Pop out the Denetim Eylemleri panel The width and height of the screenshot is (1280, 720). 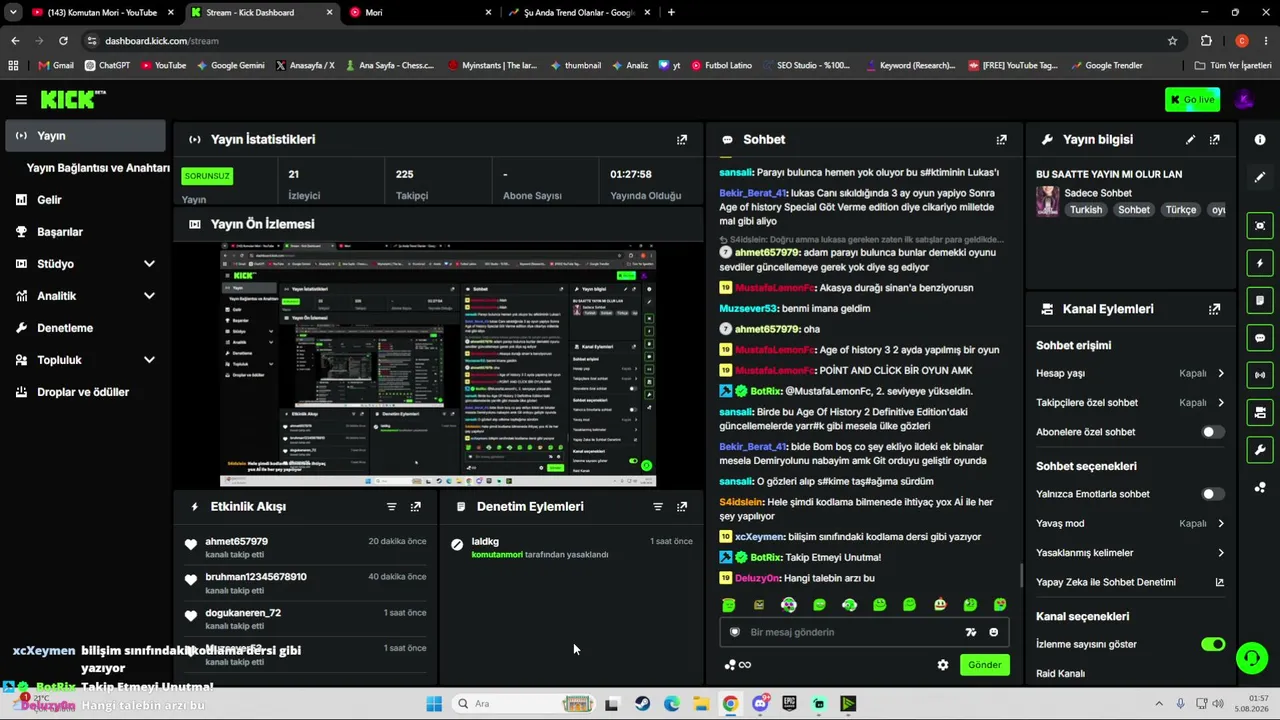[682, 507]
